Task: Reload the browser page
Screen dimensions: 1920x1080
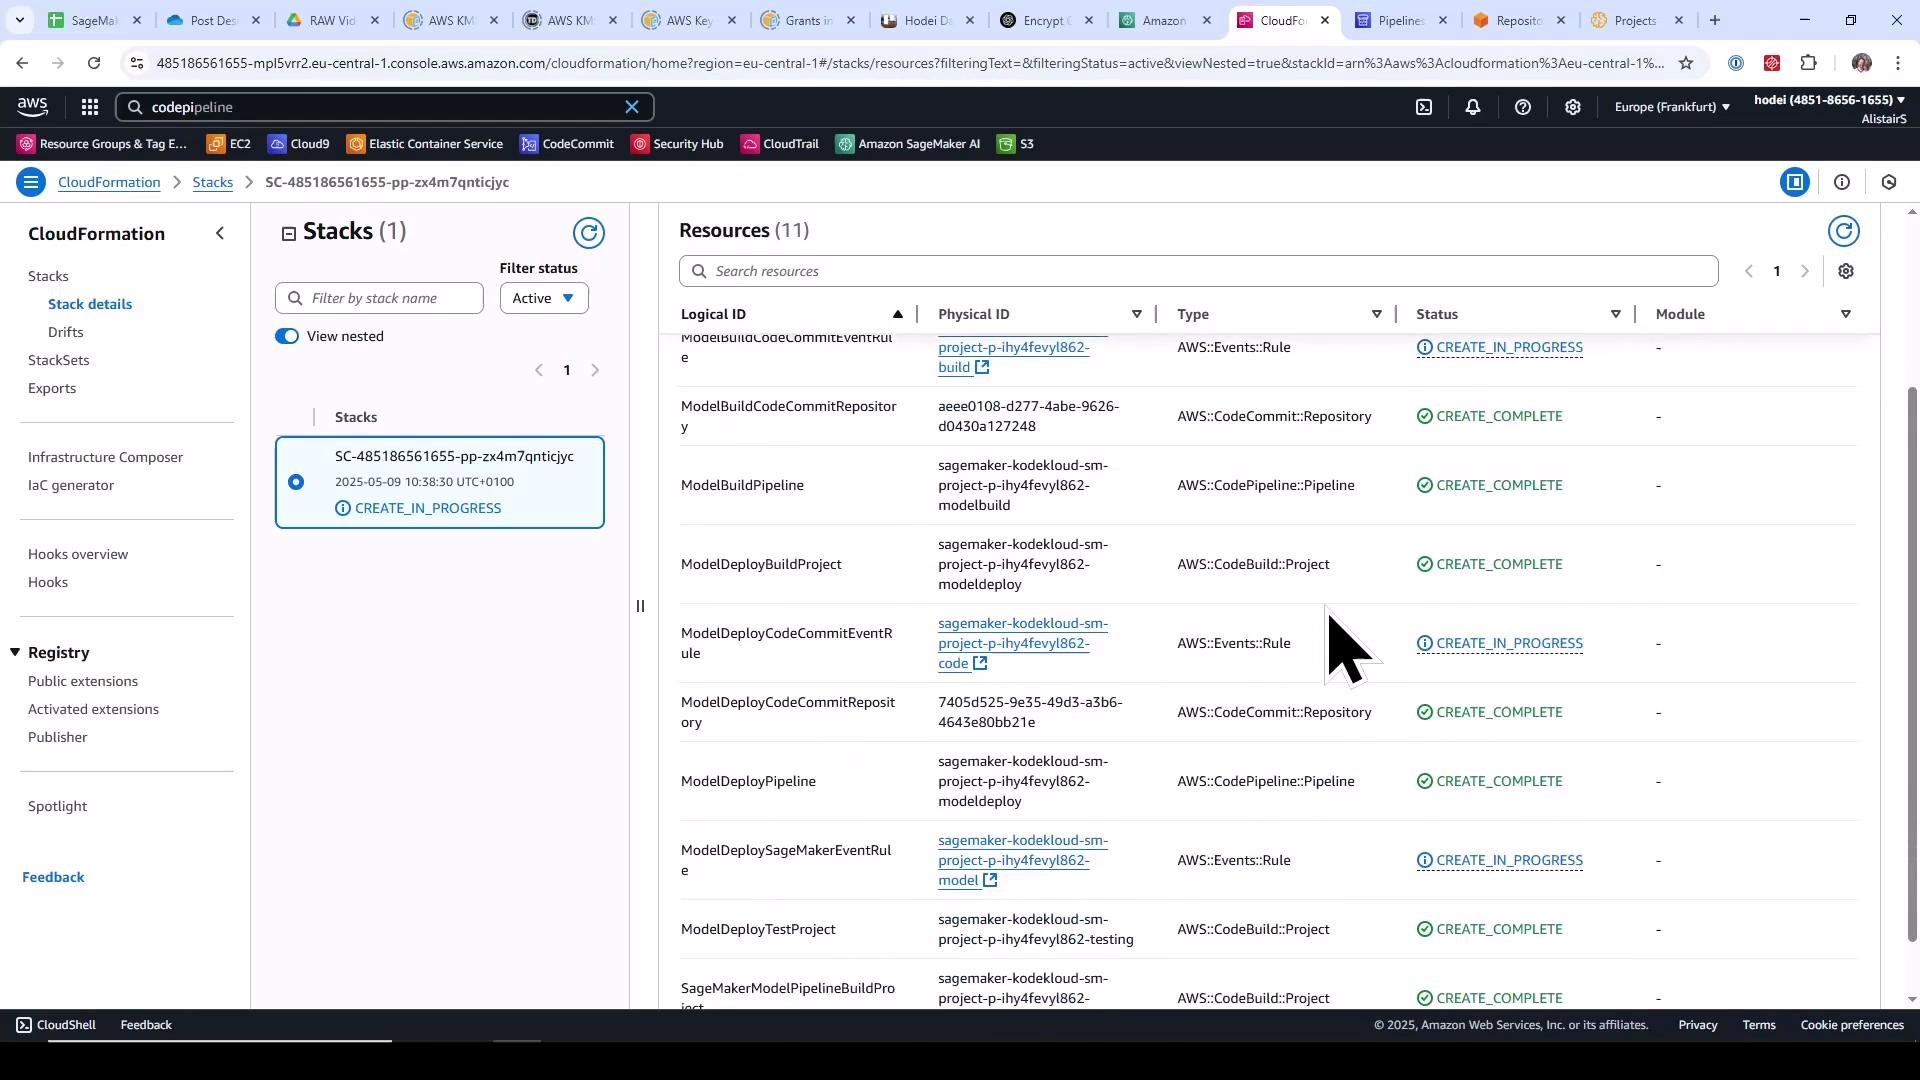Action: coord(94,63)
